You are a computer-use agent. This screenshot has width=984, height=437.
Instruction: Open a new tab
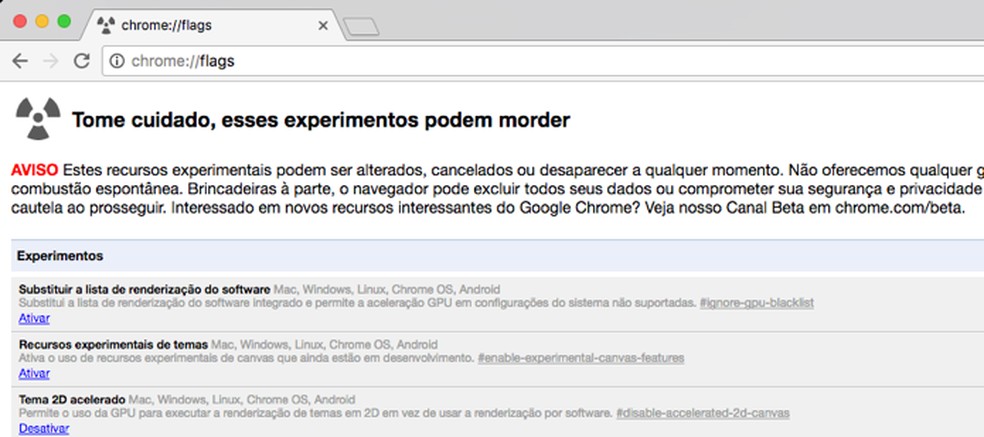(x=361, y=26)
